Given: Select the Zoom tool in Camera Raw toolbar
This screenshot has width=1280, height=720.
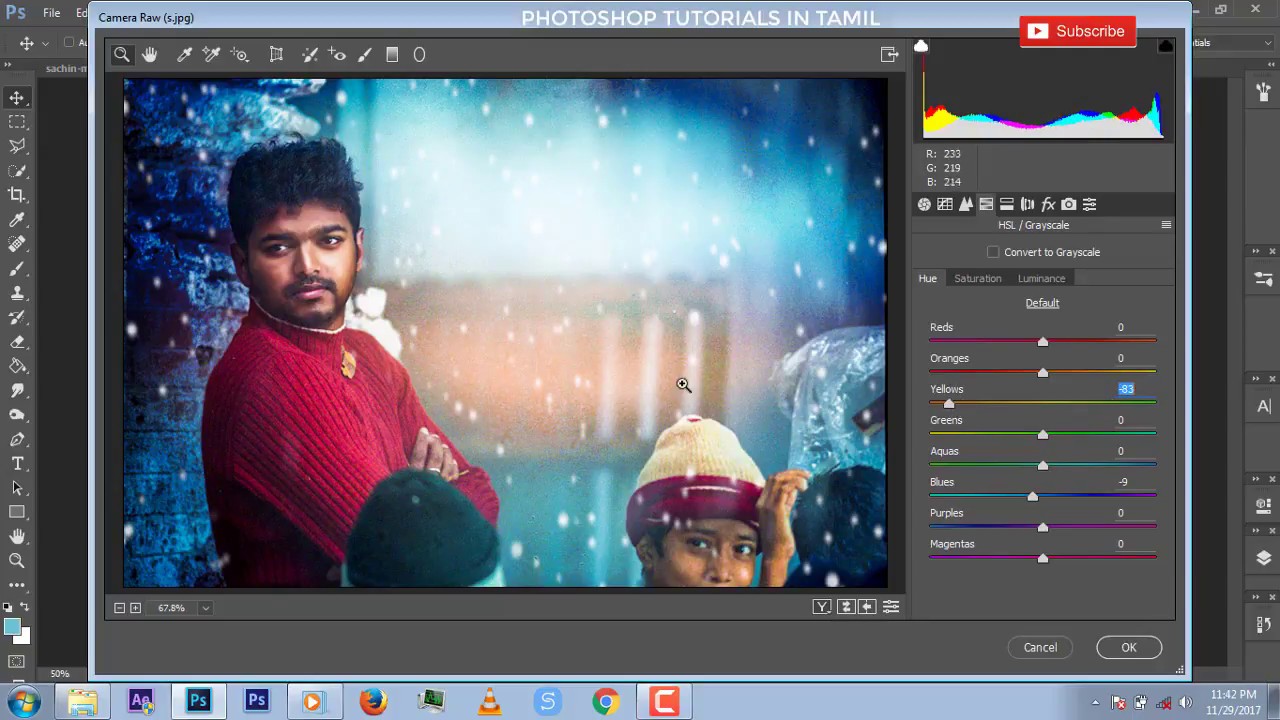Looking at the screenshot, I should point(122,55).
